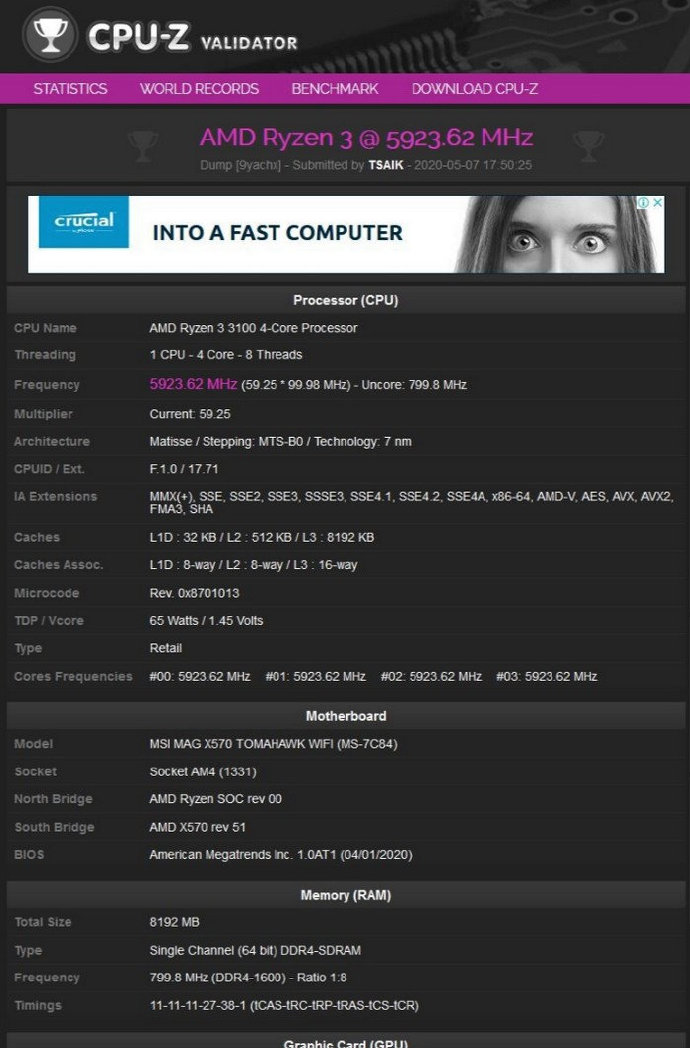
Task: Click core '#03: 5923.62 MHz' frequency entry
Action: click(547, 676)
